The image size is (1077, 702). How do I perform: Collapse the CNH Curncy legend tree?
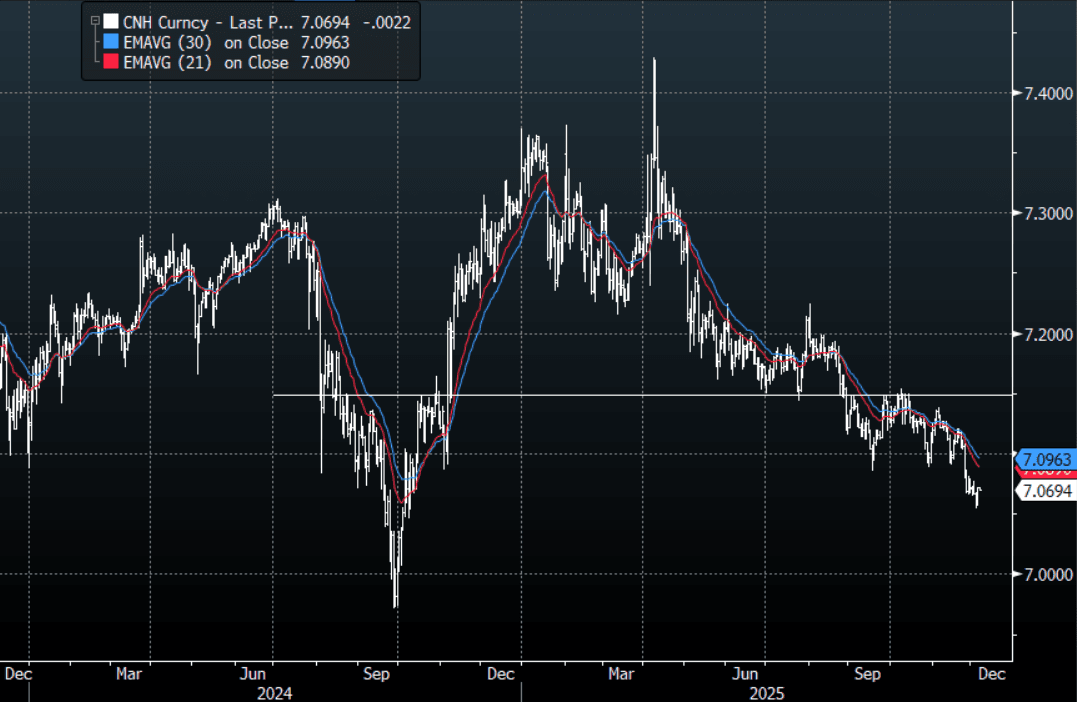pyautogui.click(x=94, y=20)
